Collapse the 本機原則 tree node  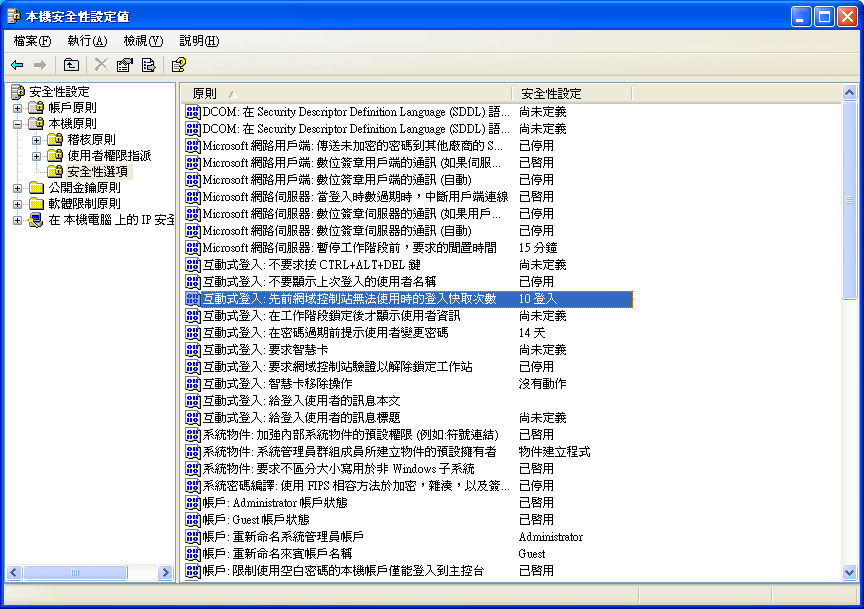coord(17,124)
